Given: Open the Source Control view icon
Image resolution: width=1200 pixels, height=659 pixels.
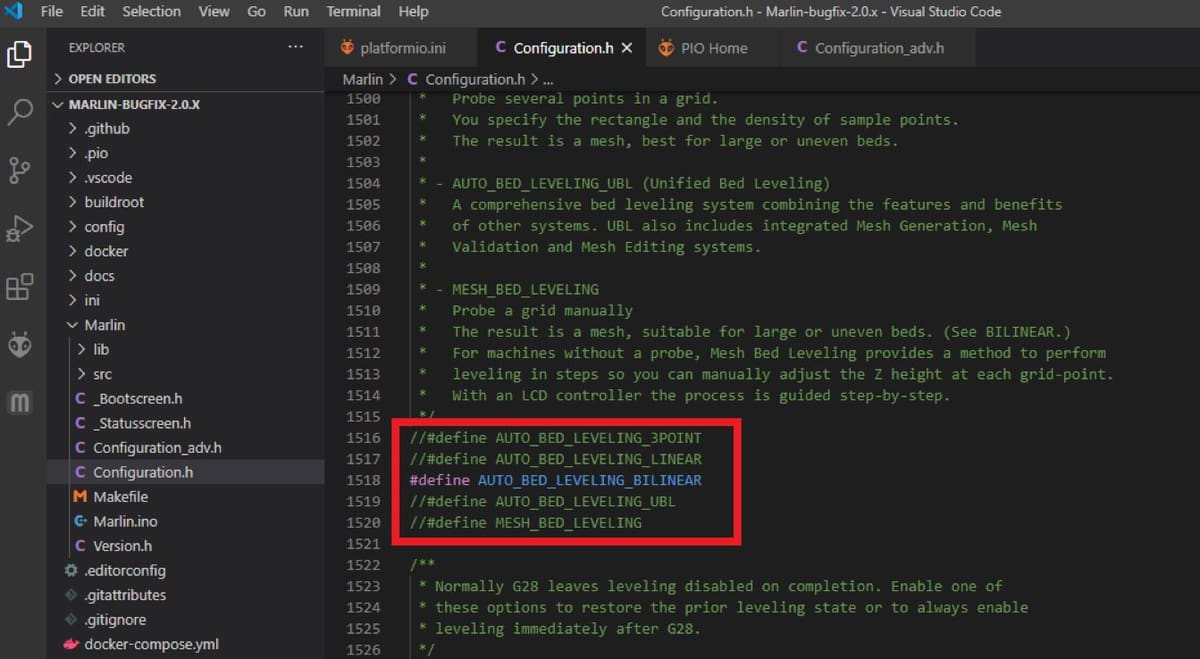Looking at the screenshot, I should click(20, 170).
